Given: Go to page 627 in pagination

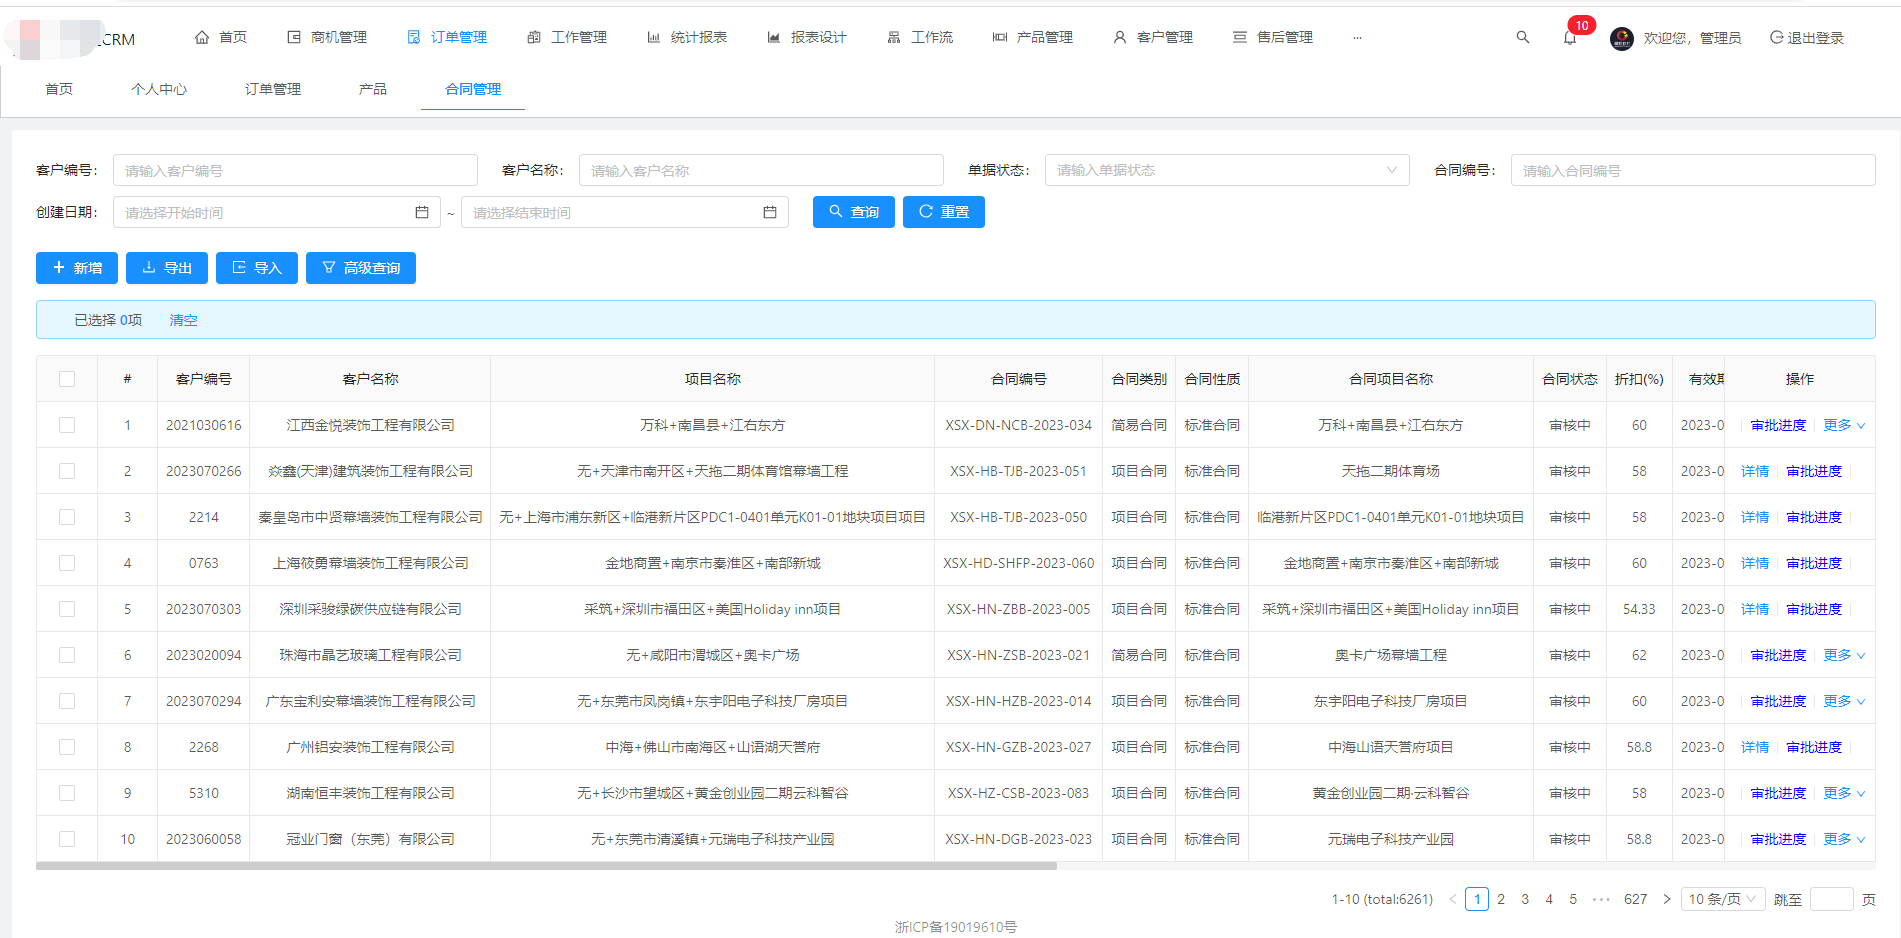Looking at the screenshot, I should pyautogui.click(x=1636, y=899).
